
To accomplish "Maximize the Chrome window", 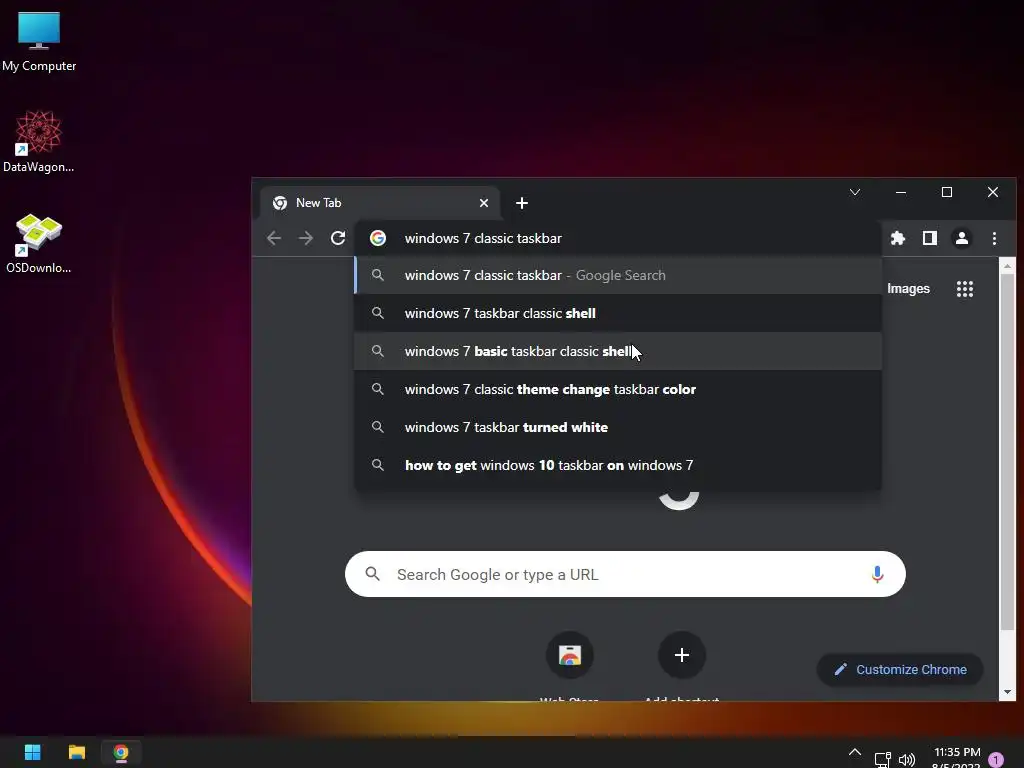I will pos(946,192).
